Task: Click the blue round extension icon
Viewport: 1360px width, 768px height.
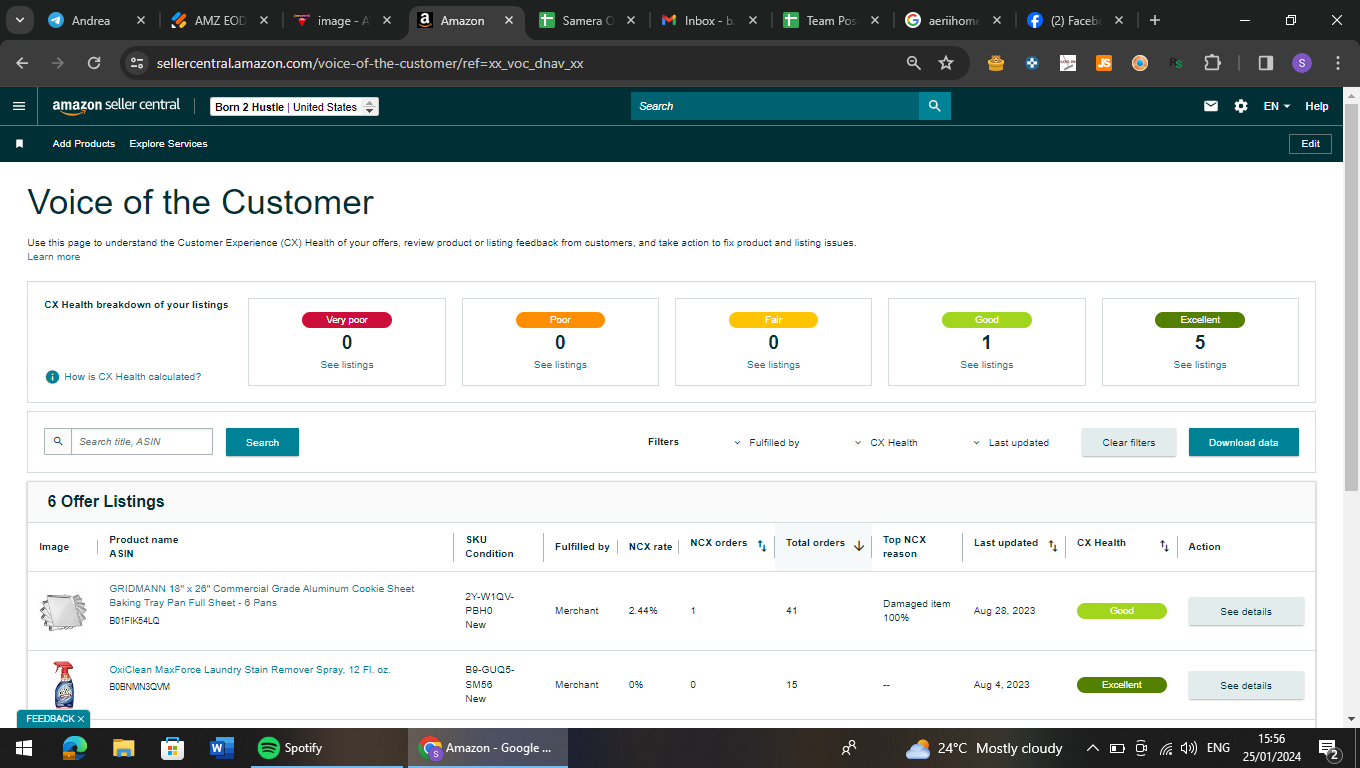Action: click(x=1032, y=63)
